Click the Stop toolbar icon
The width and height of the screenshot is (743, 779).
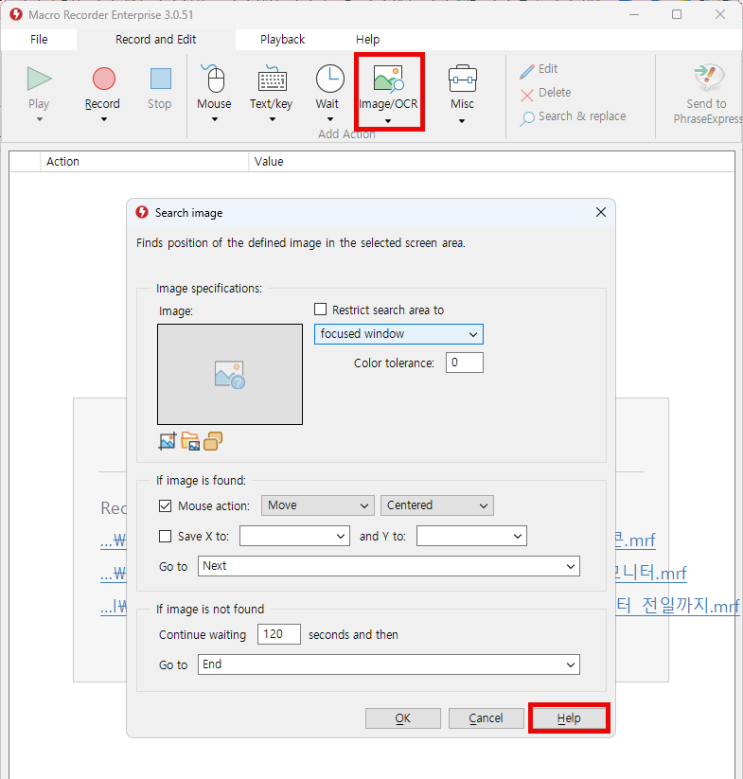tap(160, 79)
